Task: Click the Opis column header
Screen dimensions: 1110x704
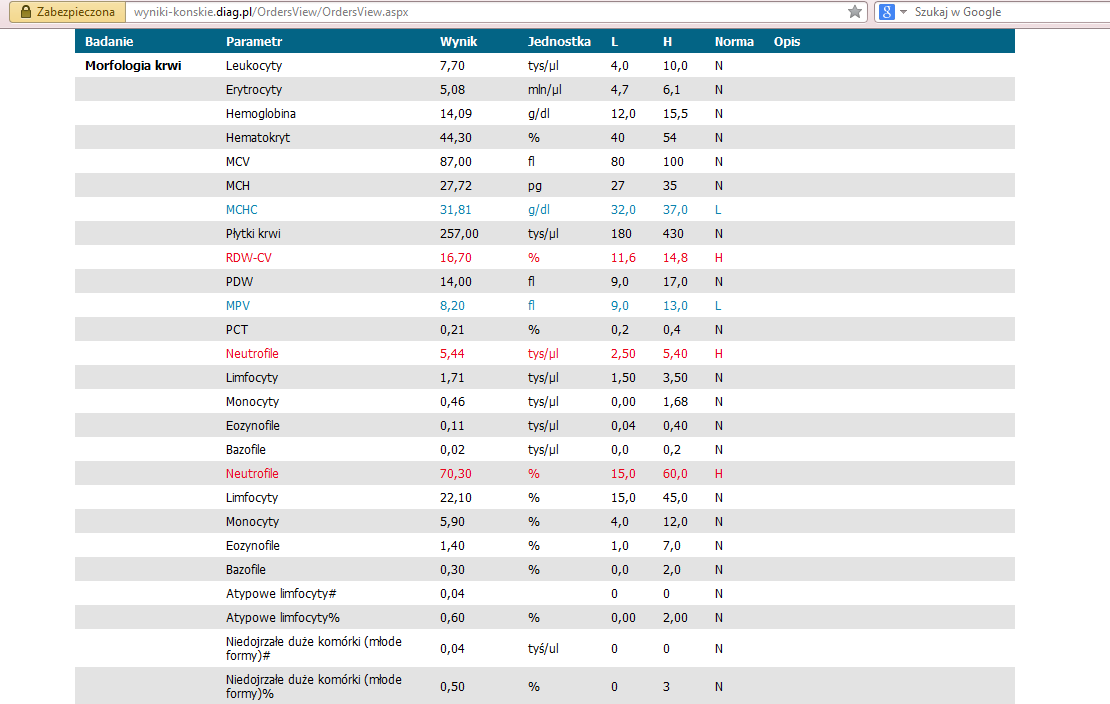Action: coord(787,42)
